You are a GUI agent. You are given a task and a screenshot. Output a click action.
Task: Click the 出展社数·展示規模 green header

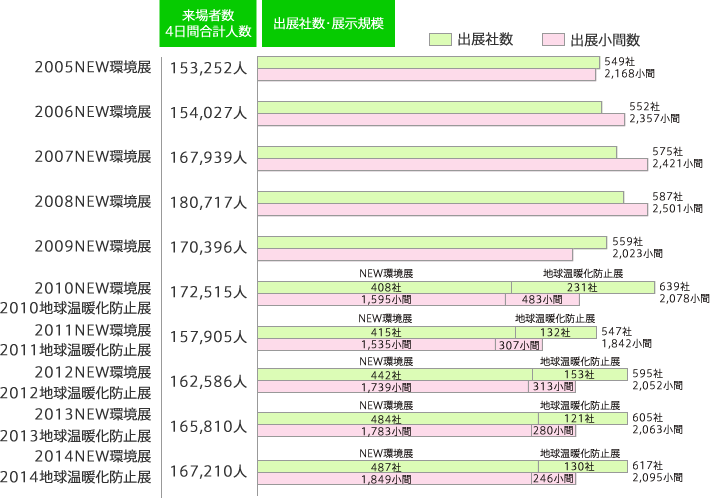click(x=328, y=23)
